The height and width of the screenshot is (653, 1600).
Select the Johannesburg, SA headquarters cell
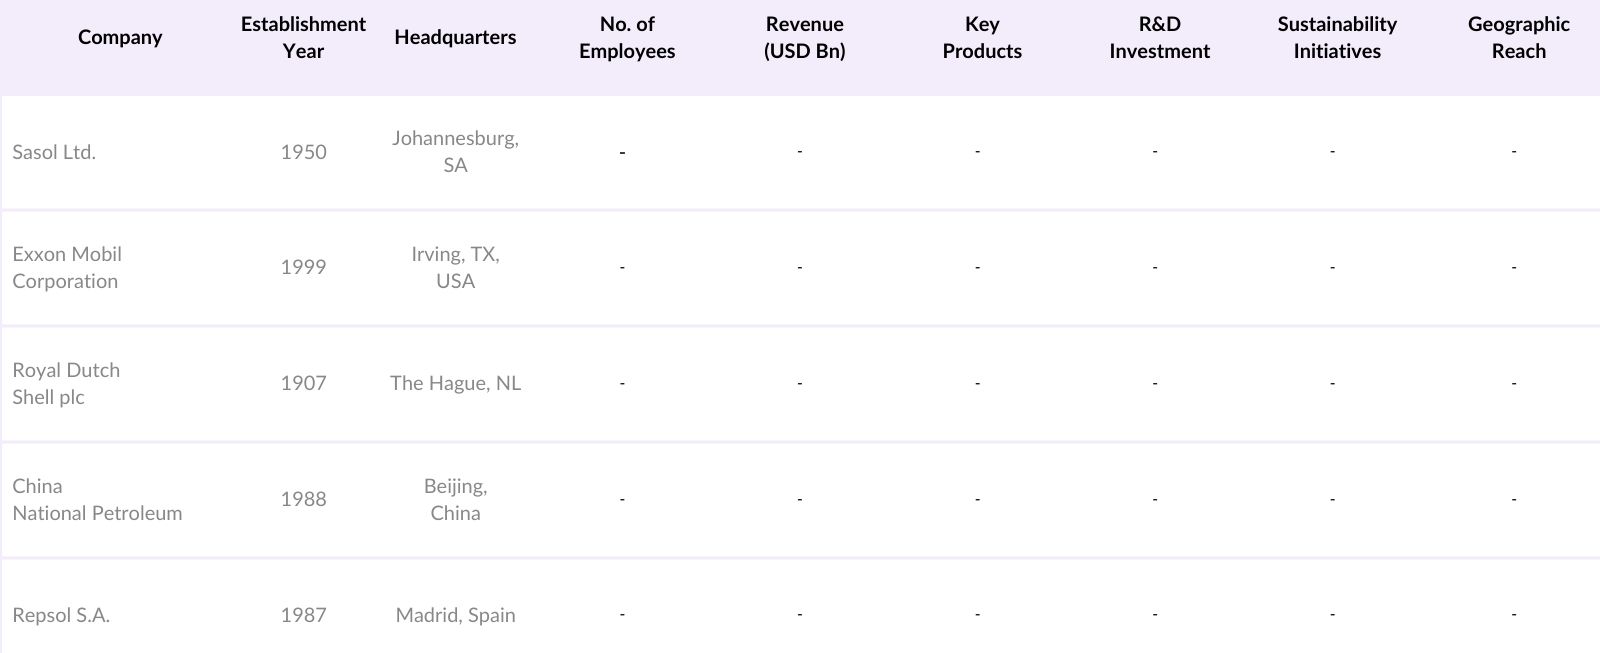(455, 152)
